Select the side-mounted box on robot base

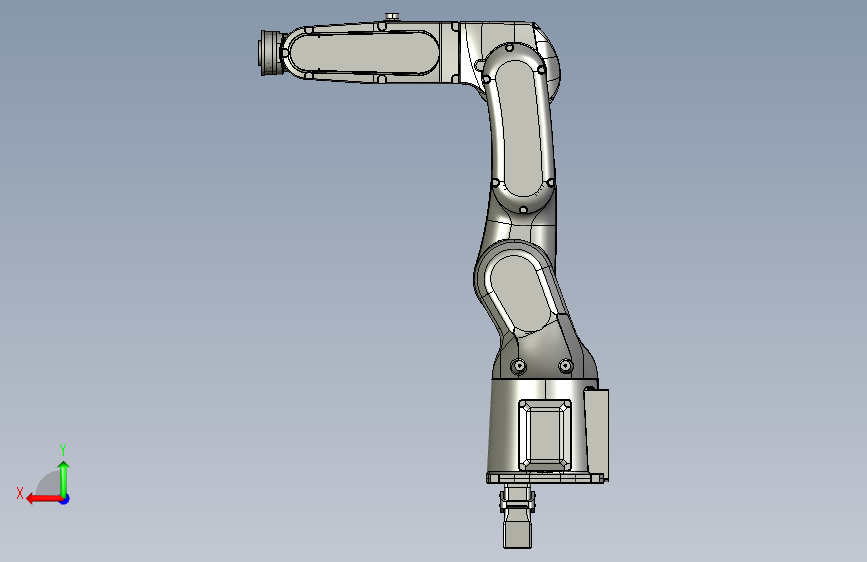click(x=597, y=435)
